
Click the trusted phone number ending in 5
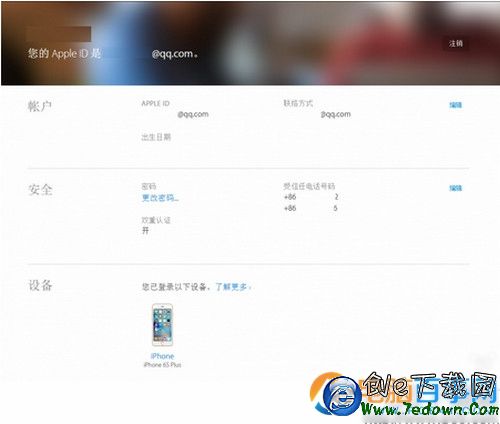(311, 208)
